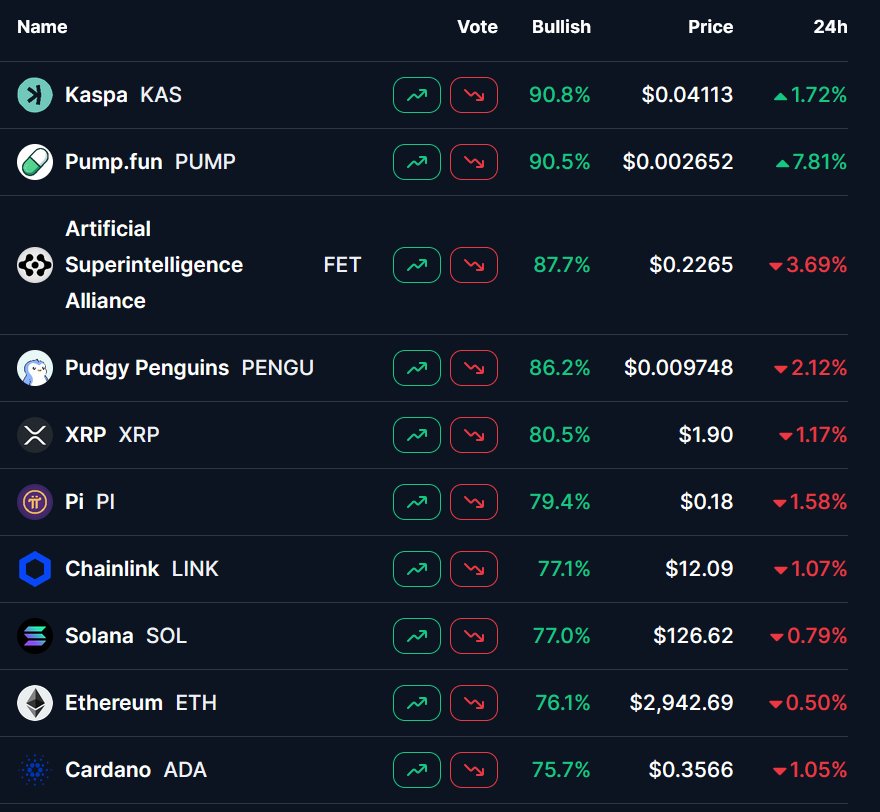Vote bearish on Pump.fun

[474, 162]
